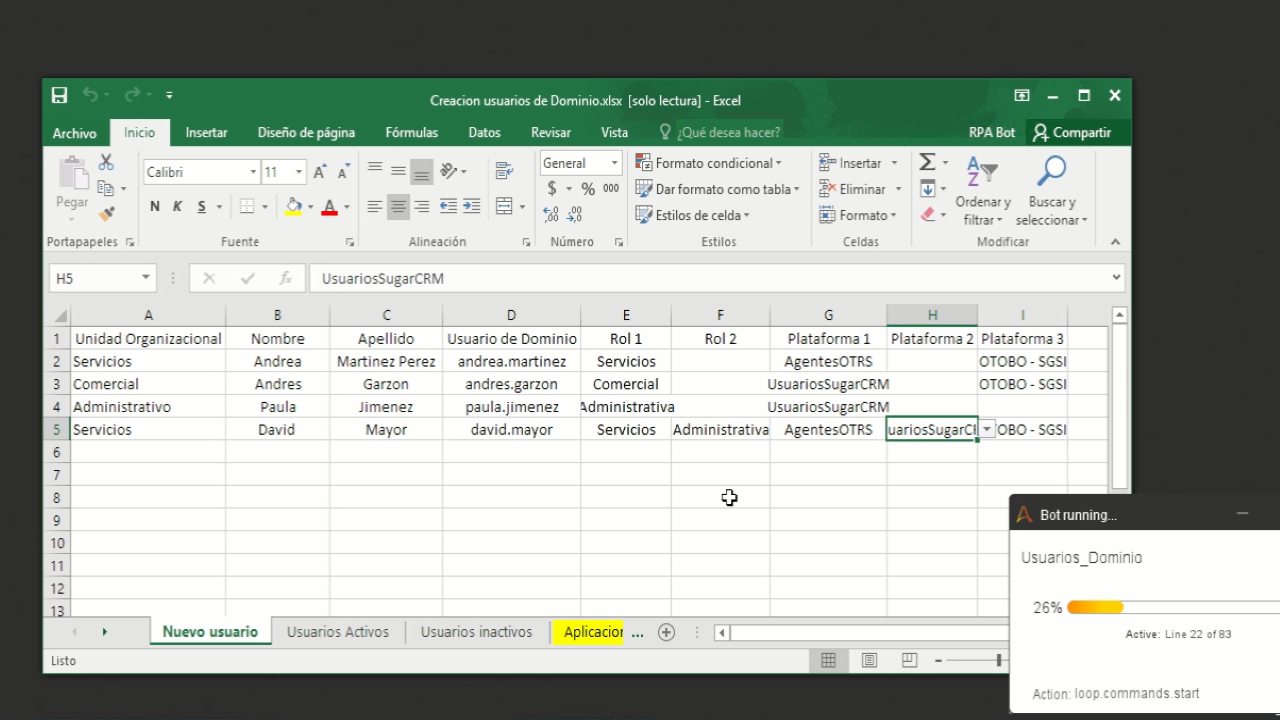
Task: Click the Compartir button
Action: [1072, 132]
